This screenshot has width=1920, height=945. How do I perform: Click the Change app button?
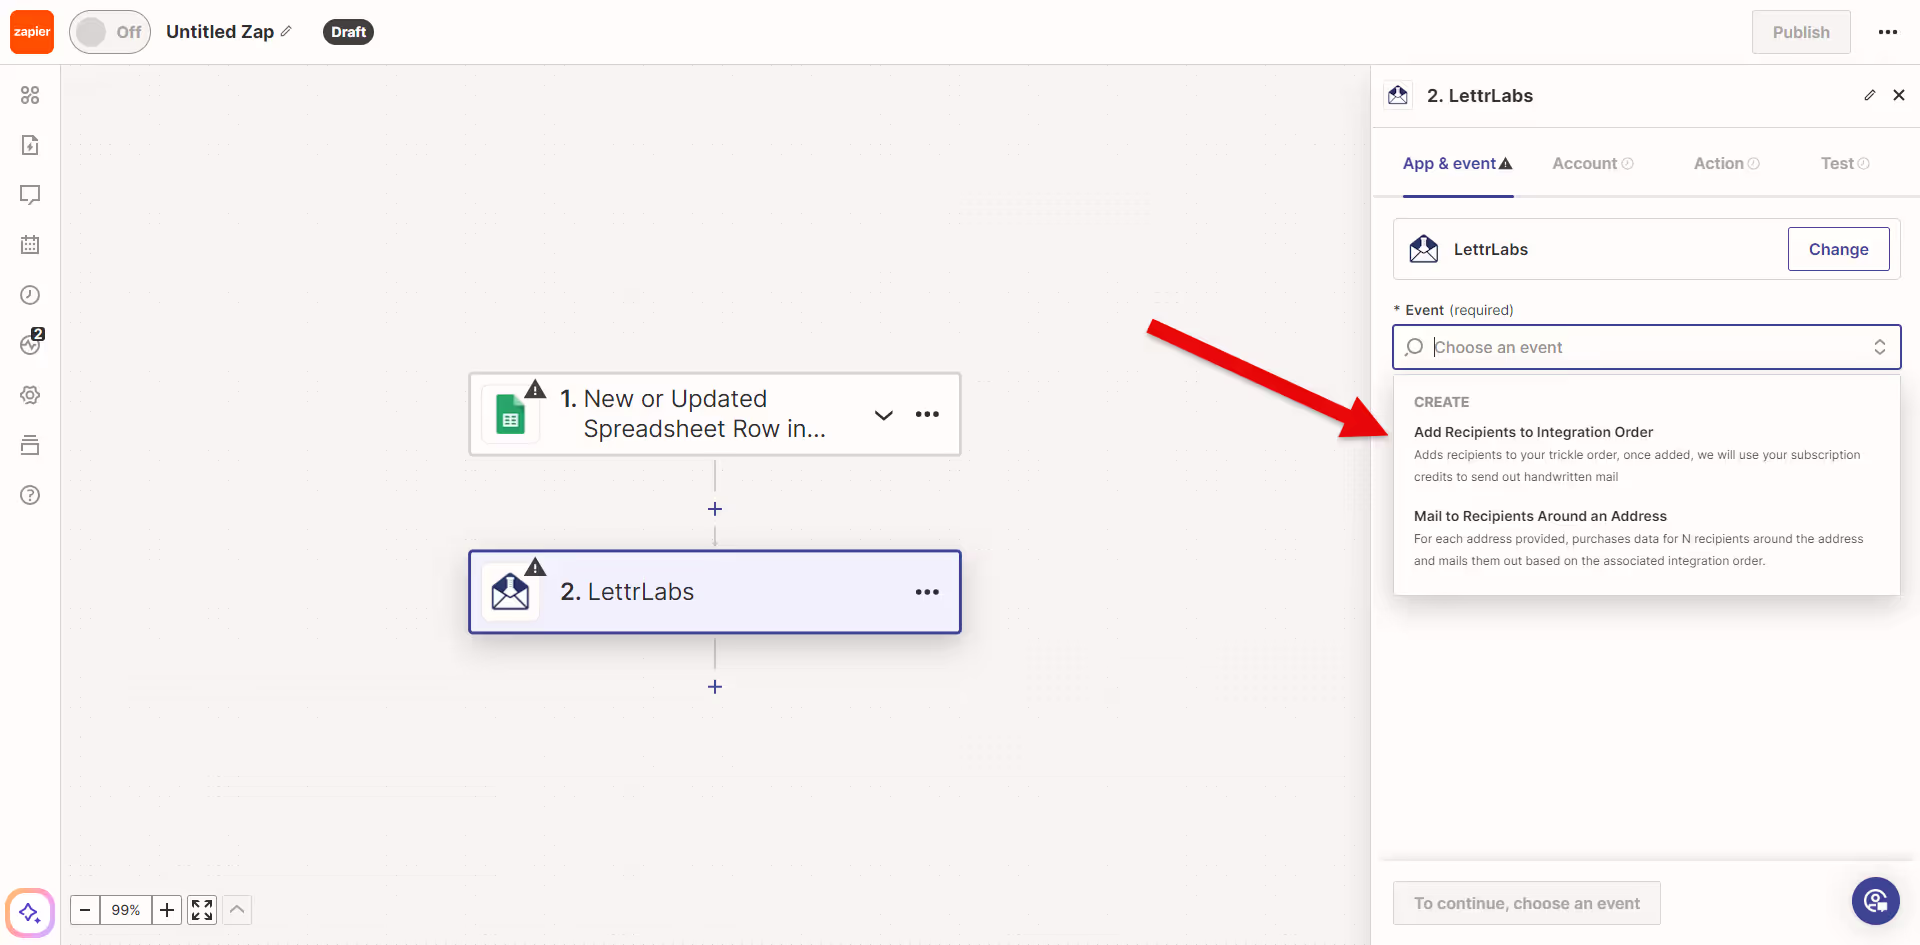1838,249
